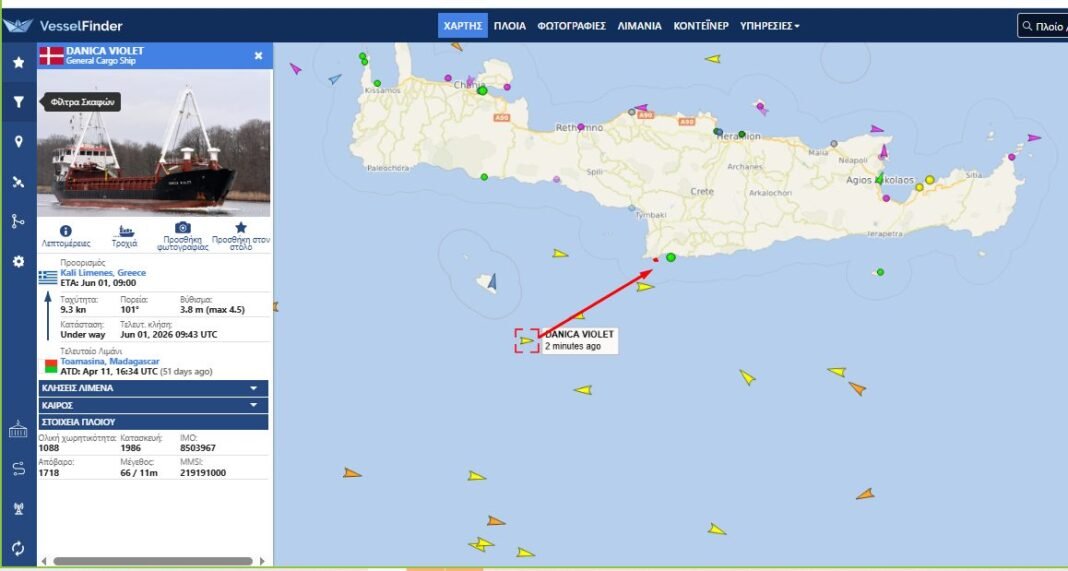The width and height of the screenshot is (1068, 571).
Task: Open vessel filters funnel icon
Action: 18,102
